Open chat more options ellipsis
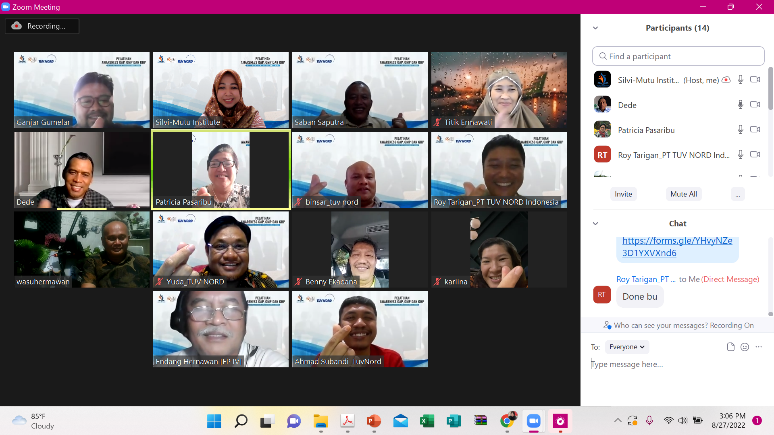This screenshot has width=774, height=435. (x=760, y=346)
